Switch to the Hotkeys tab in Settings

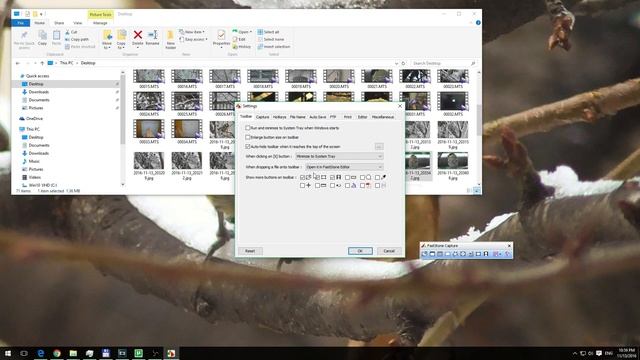(280, 117)
